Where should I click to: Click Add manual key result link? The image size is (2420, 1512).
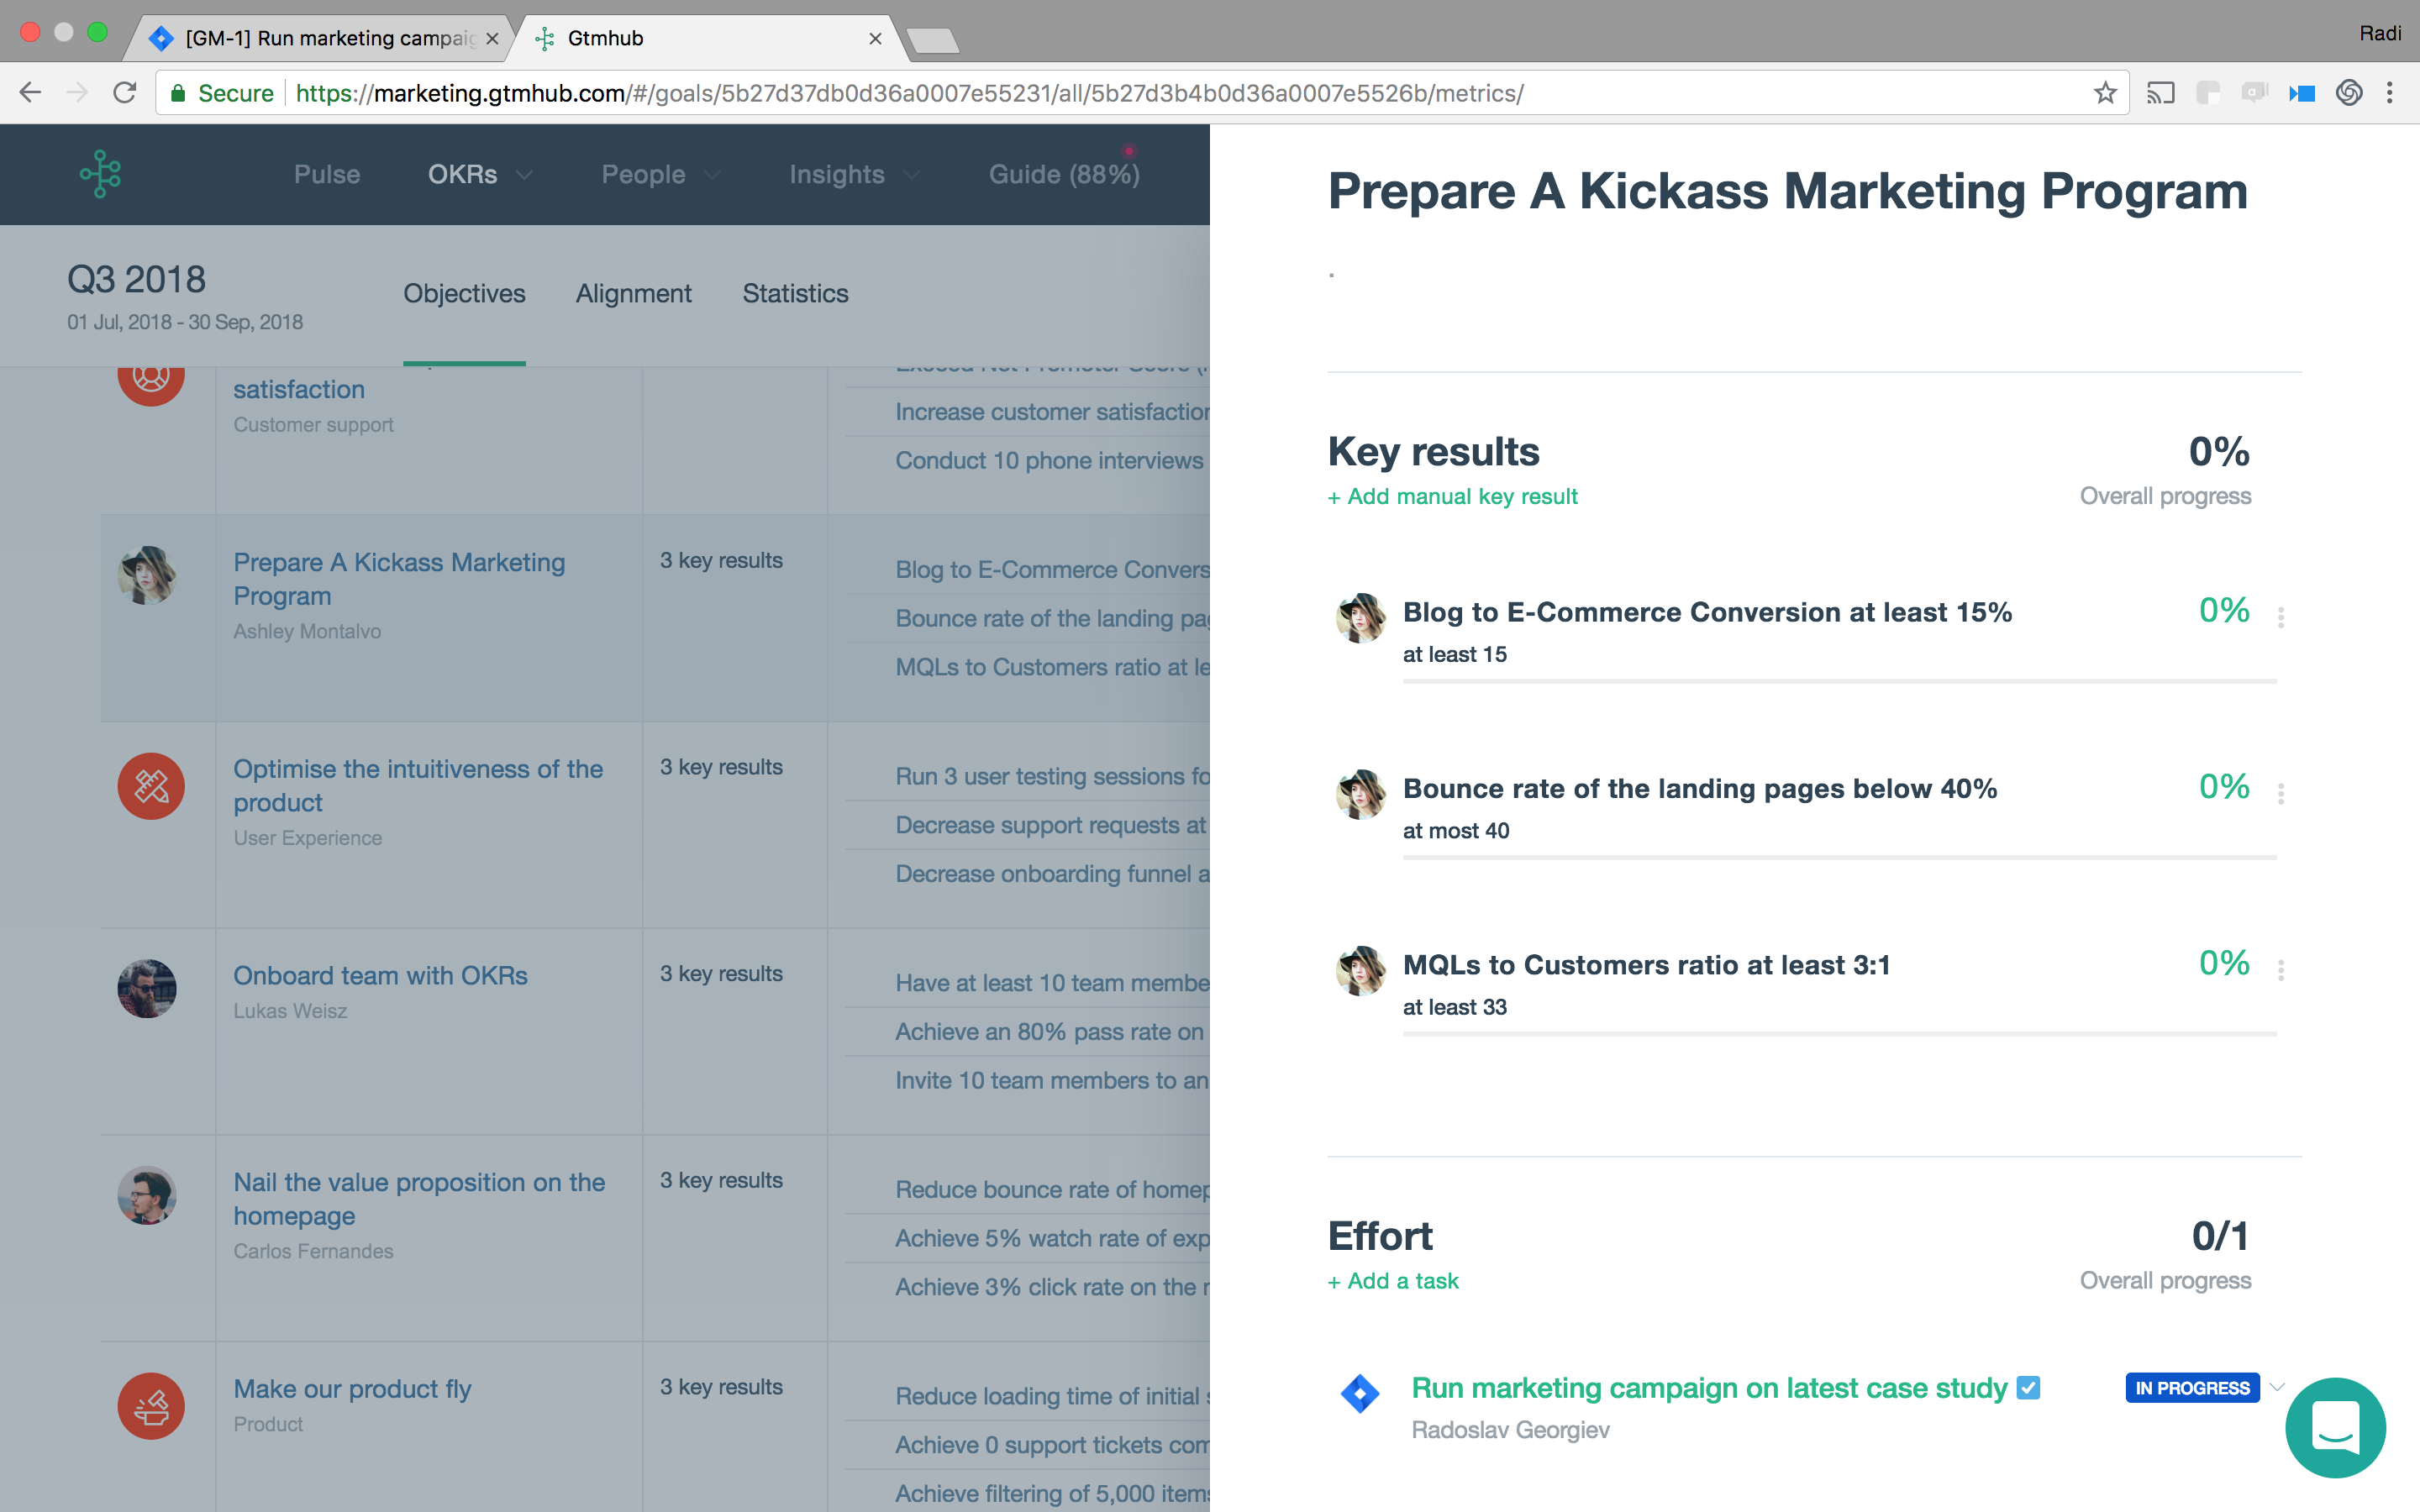[x=1452, y=497]
